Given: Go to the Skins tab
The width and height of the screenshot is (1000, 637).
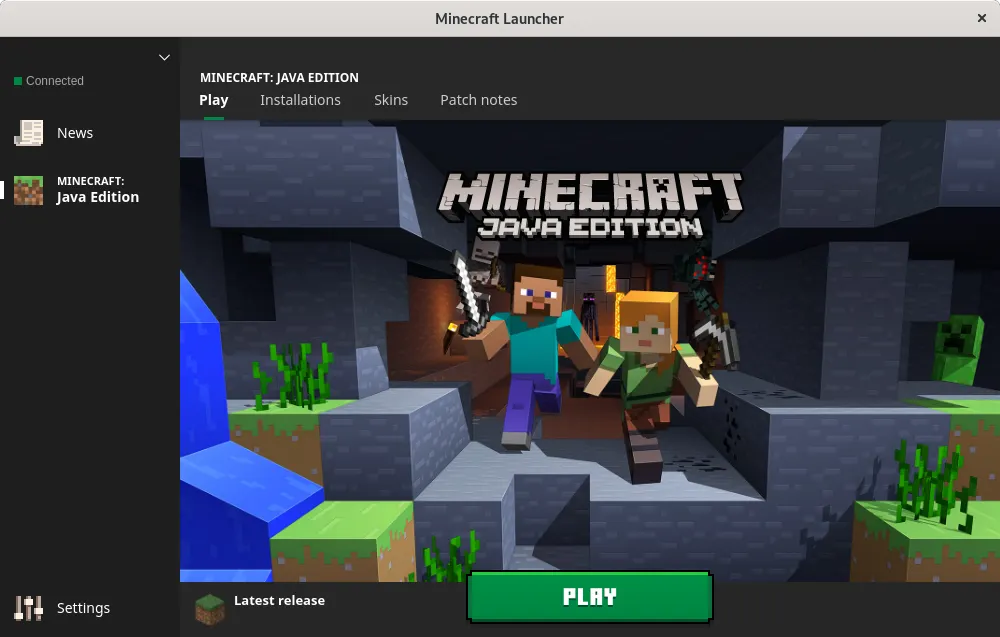Looking at the screenshot, I should [391, 100].
